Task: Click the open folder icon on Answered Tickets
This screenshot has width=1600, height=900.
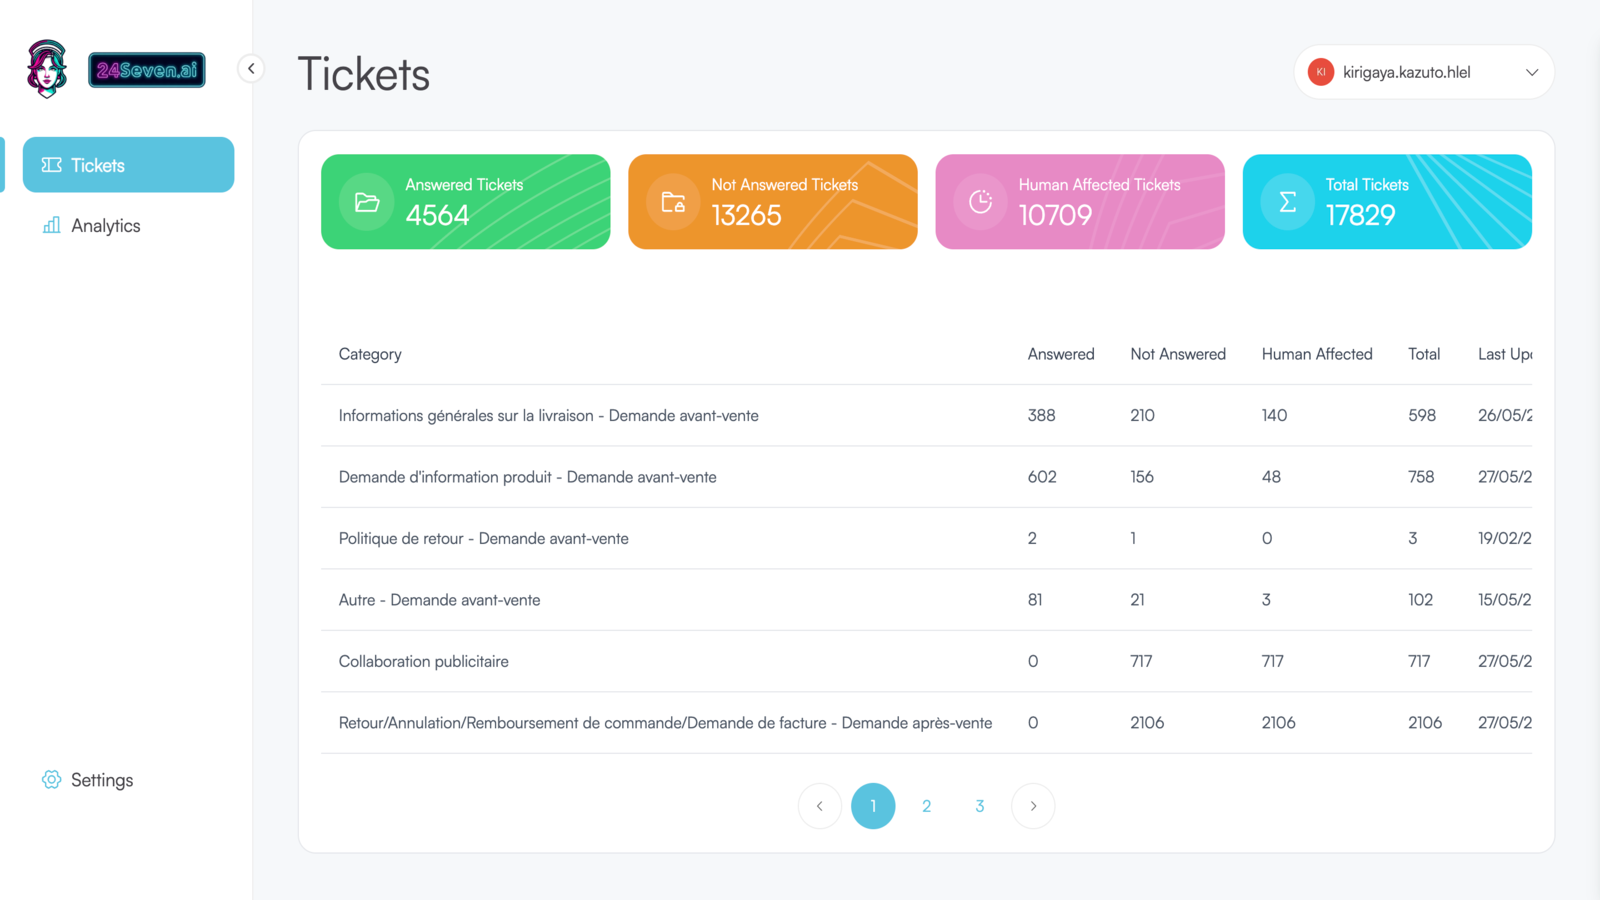Action: [367, 202]
